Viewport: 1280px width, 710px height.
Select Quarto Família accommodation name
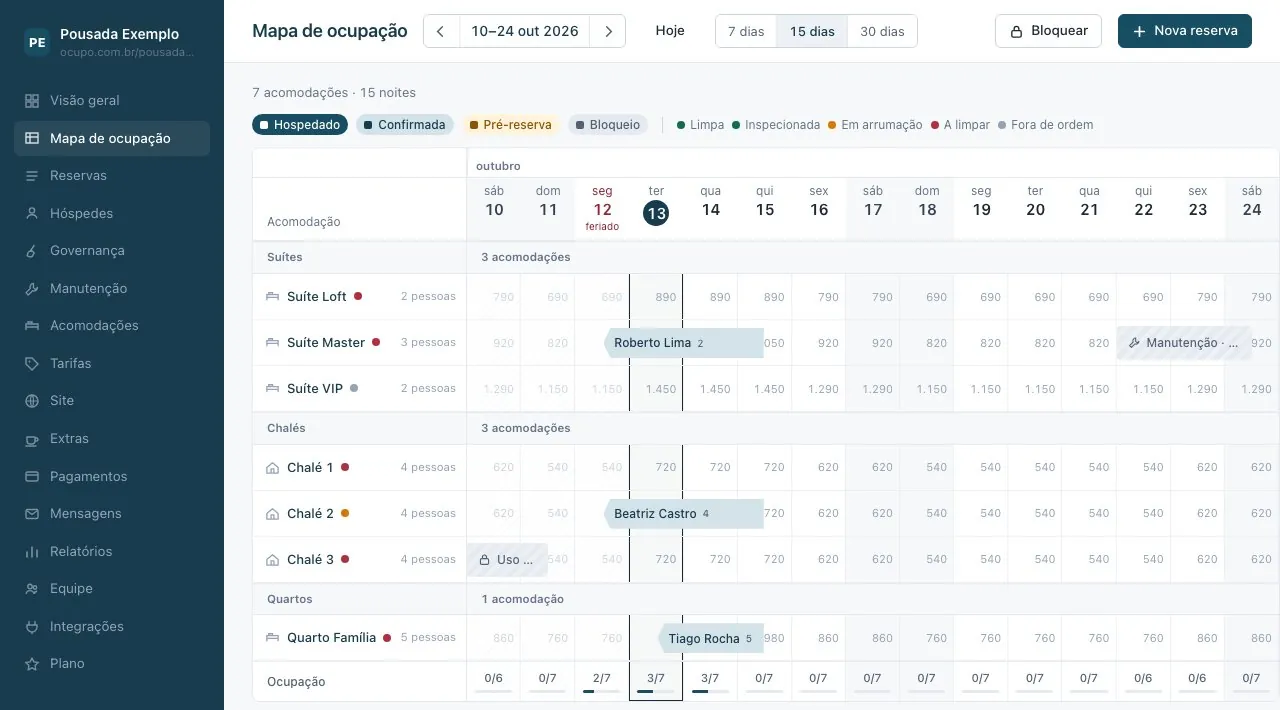tap(332, 638)
